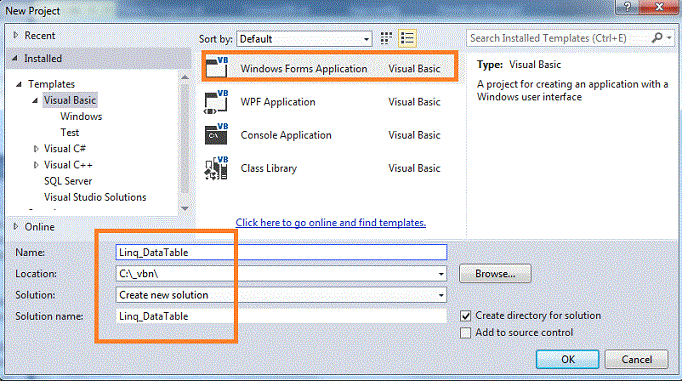The width and height of the screenshot is (682, 381).
Task: Expand the Online section
Action: coord(16,227)
